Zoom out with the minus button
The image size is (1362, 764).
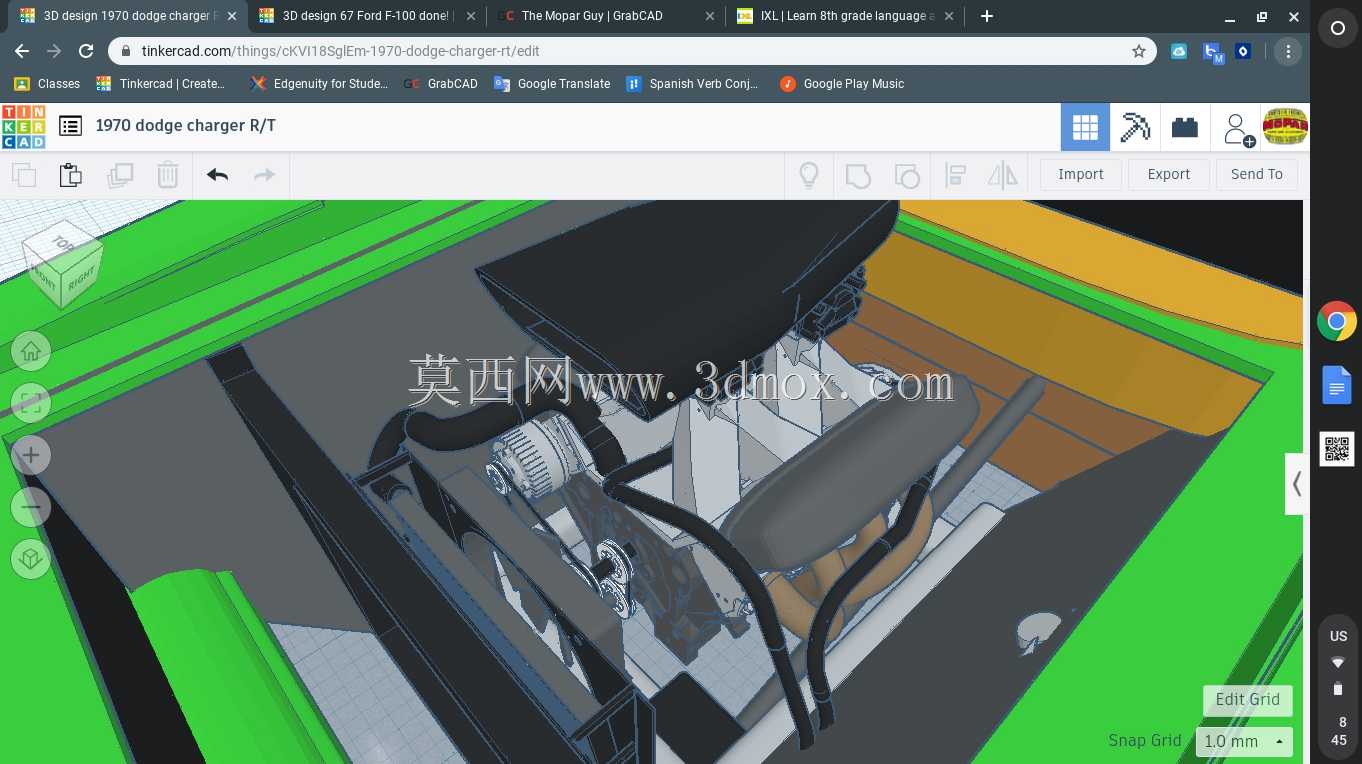click(x=31, y=507)
